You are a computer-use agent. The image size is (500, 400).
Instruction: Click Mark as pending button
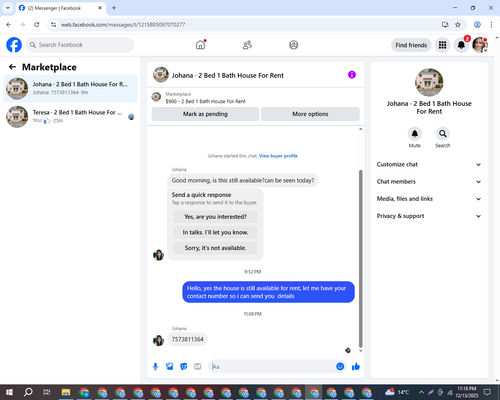(205, 114)
